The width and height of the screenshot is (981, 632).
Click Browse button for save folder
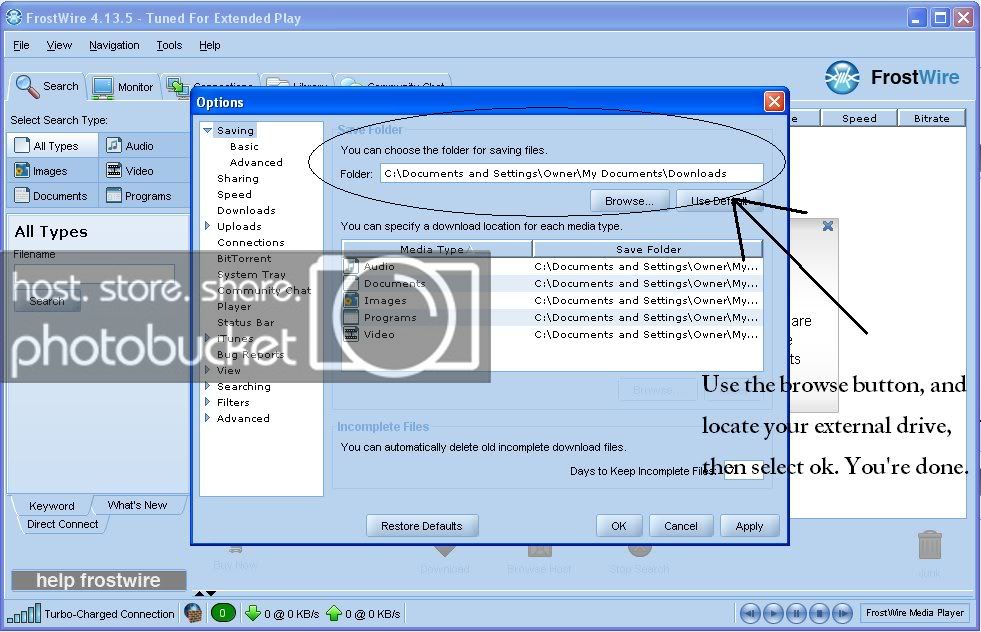click(x=629, y=201)
